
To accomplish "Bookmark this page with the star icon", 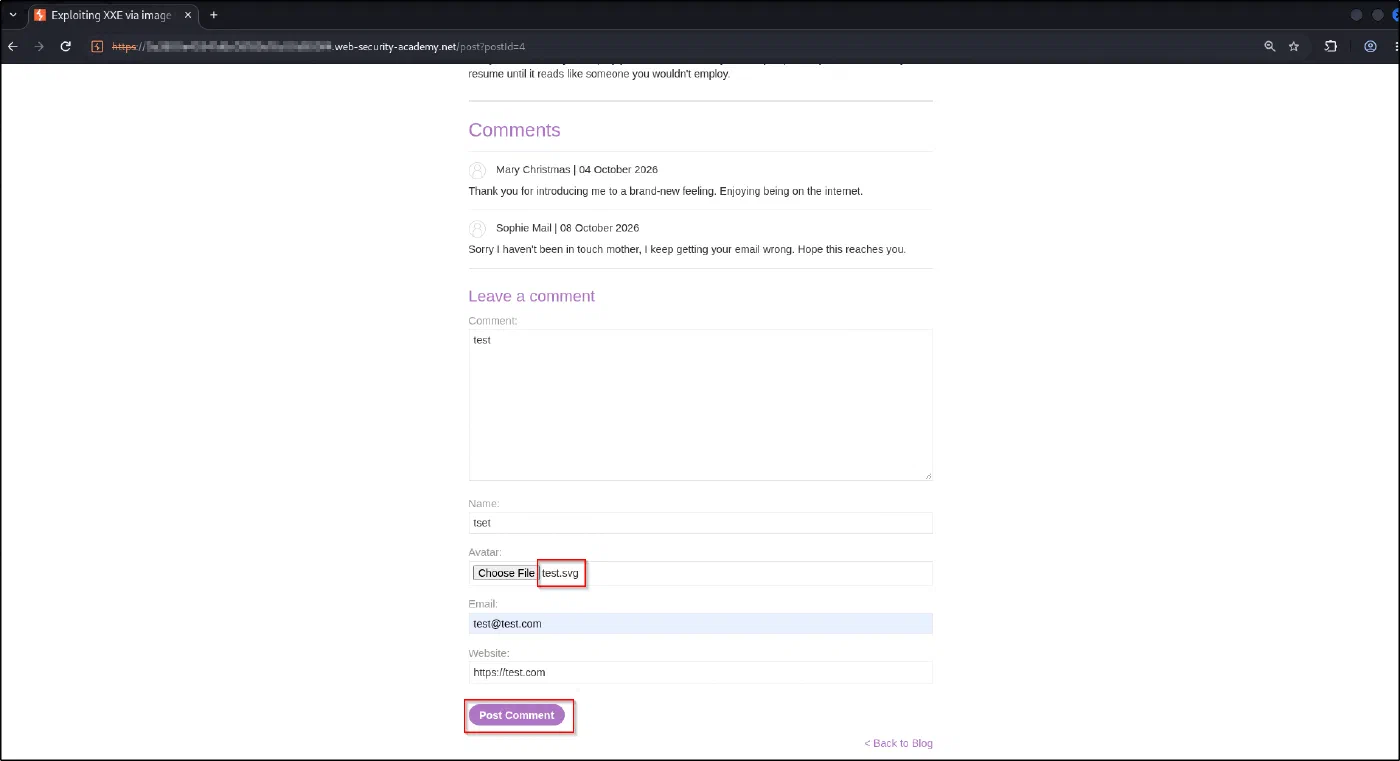I will point(1294,46).
